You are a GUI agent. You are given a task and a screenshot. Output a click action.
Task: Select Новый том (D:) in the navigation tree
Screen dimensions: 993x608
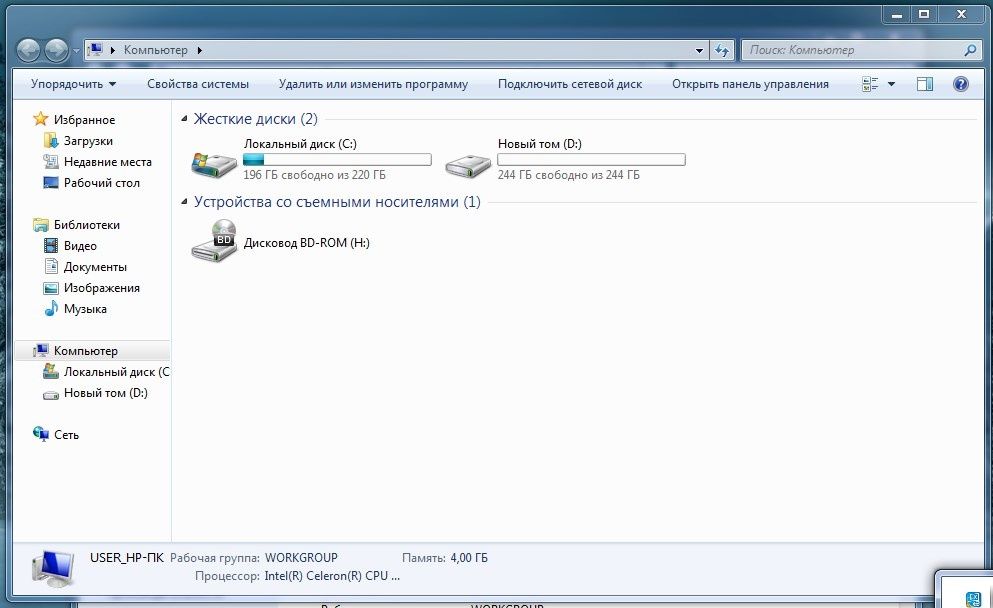[106, 393]
